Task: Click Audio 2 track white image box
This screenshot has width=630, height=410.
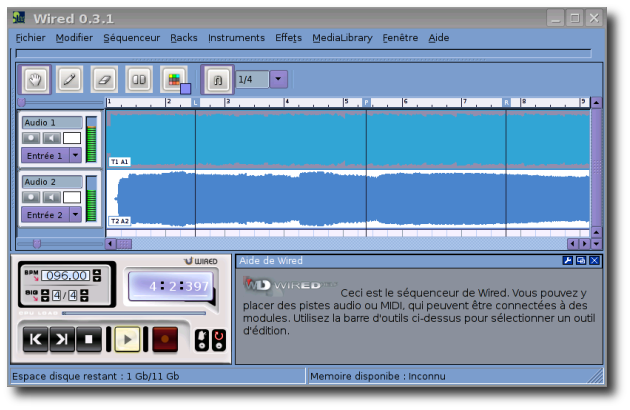Action: coord(72,197)
